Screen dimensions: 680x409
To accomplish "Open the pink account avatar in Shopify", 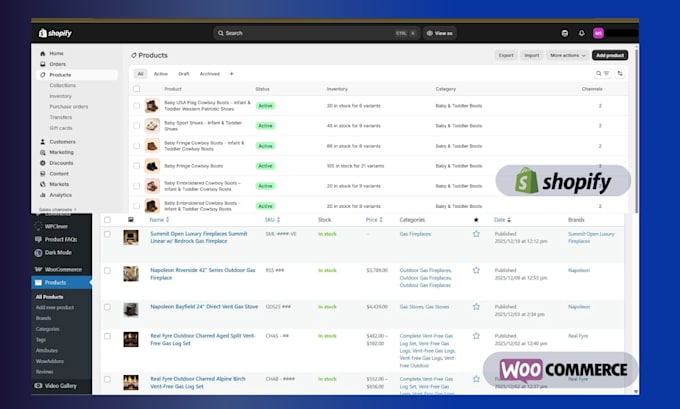I will click(x=598, y=33).
